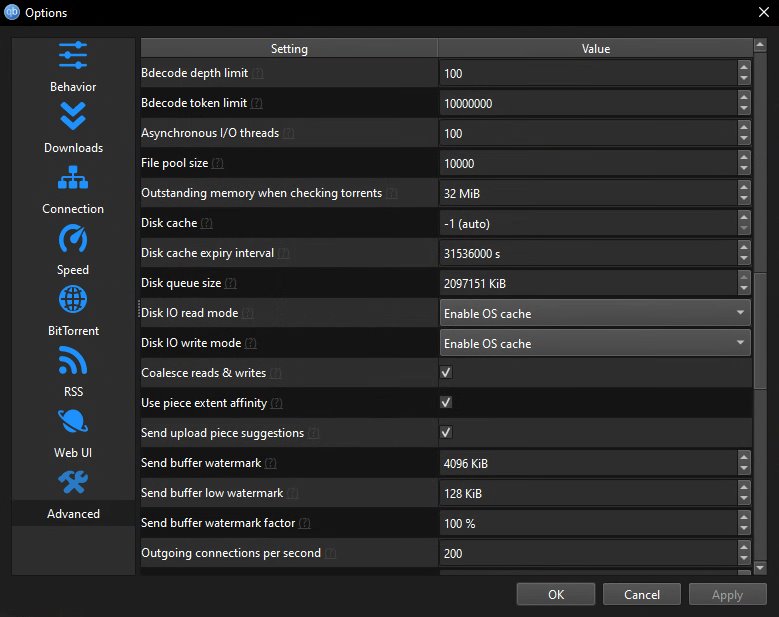779x617 pixels.
Task: Select the Downloads section icon
Action: coord(73,117)
